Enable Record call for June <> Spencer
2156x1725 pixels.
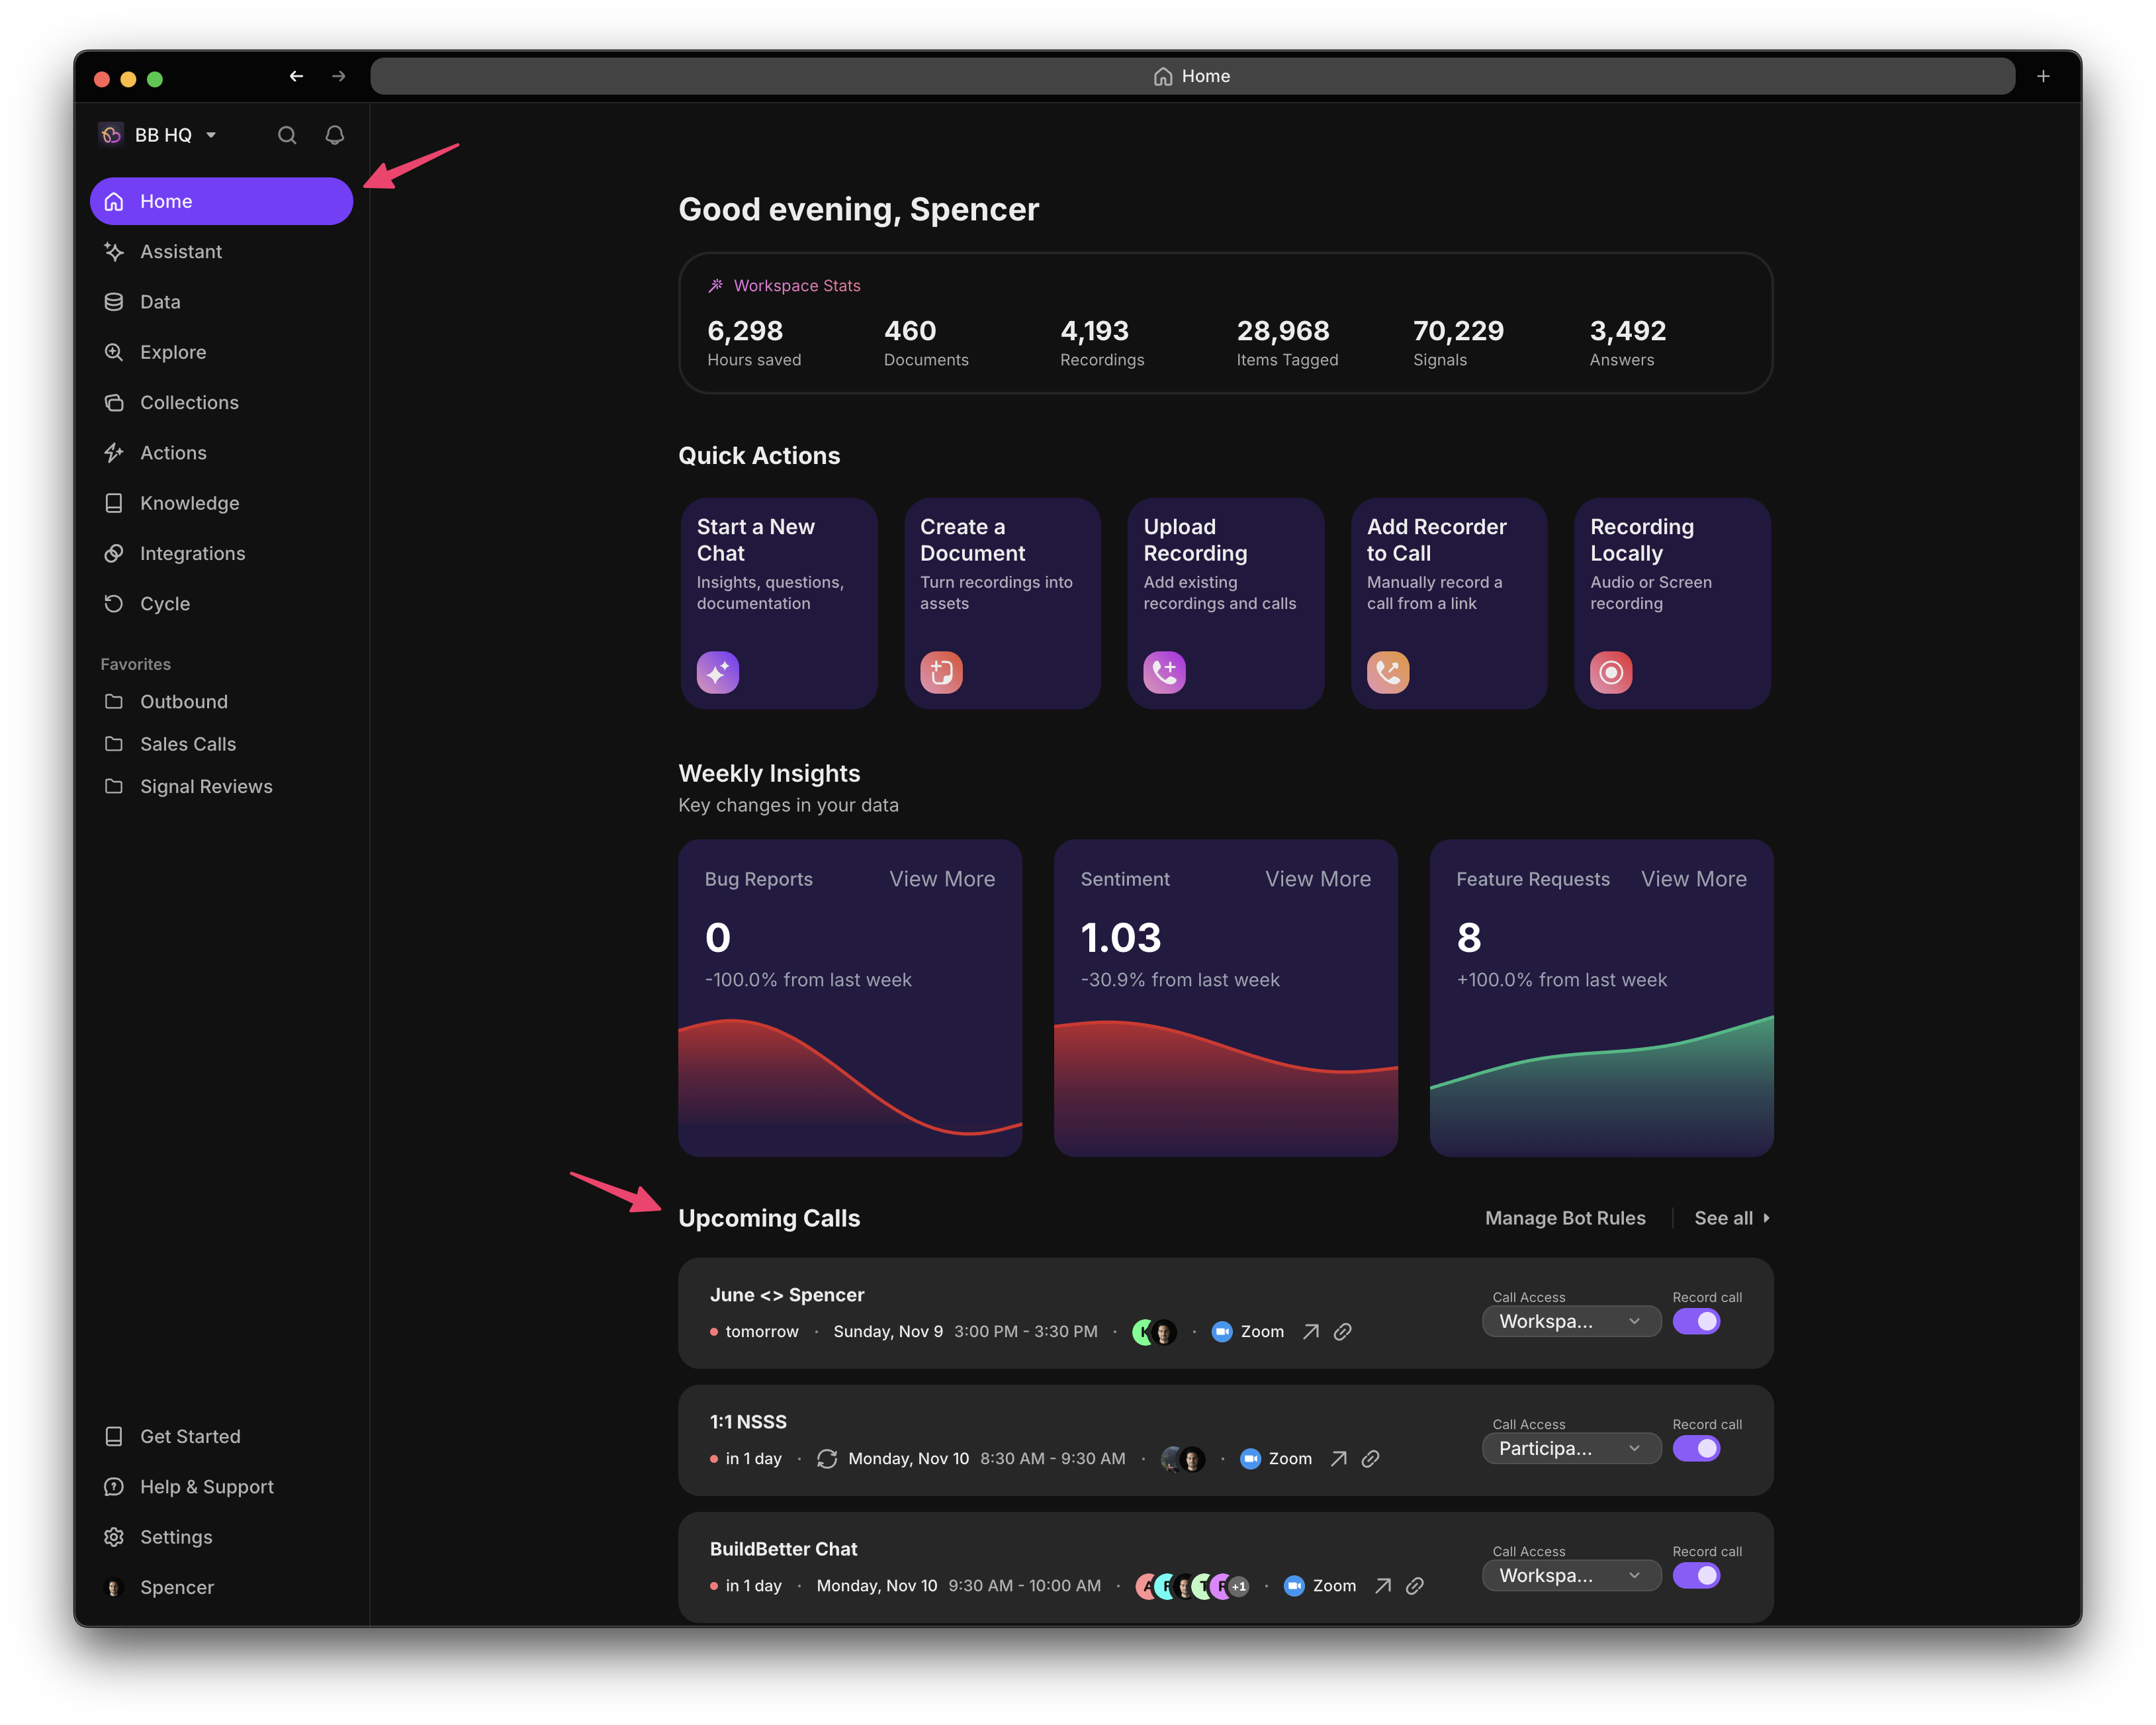click(1696, 1321)
